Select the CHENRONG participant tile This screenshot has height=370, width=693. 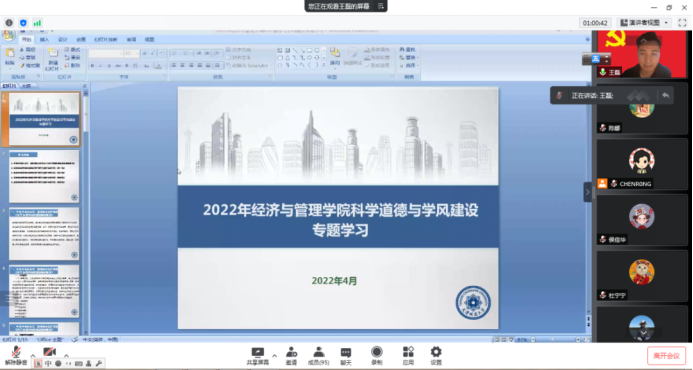pos(642,164)
